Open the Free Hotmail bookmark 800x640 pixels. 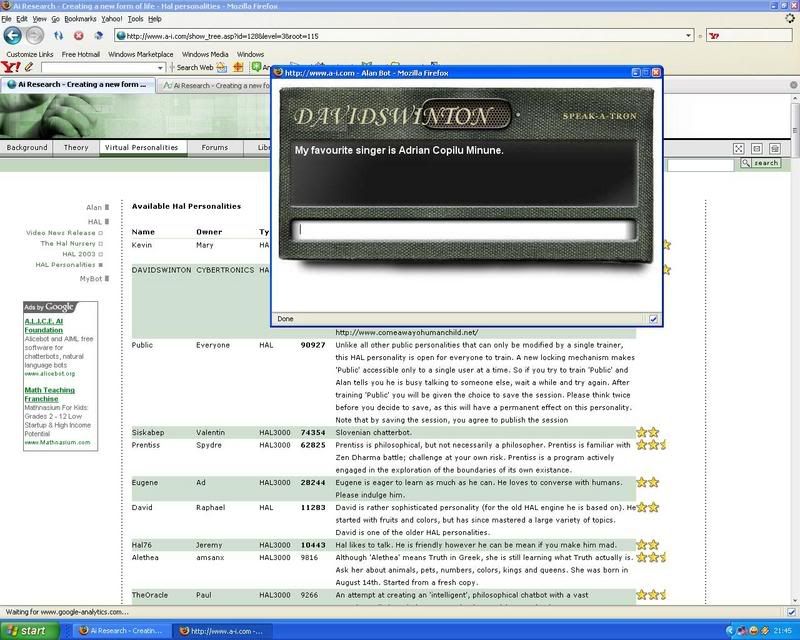[x=81, y=54]
